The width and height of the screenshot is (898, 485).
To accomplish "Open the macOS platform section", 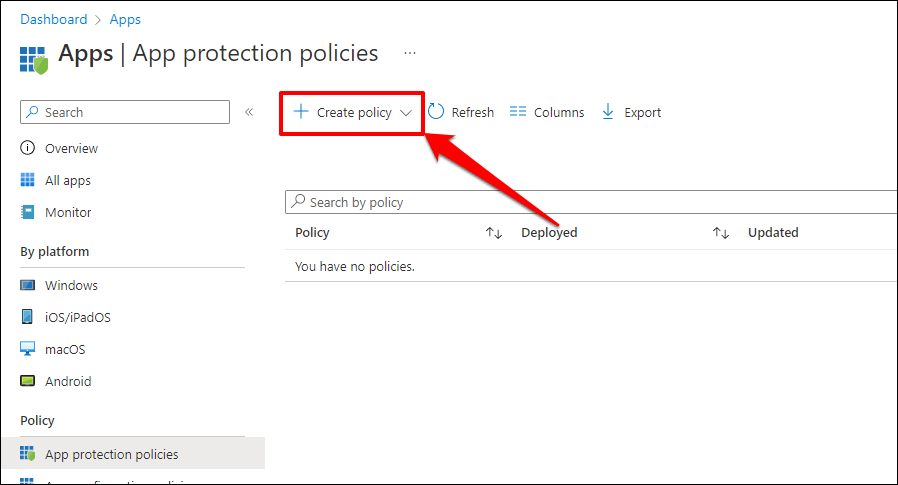I will (x=65, y=349).
